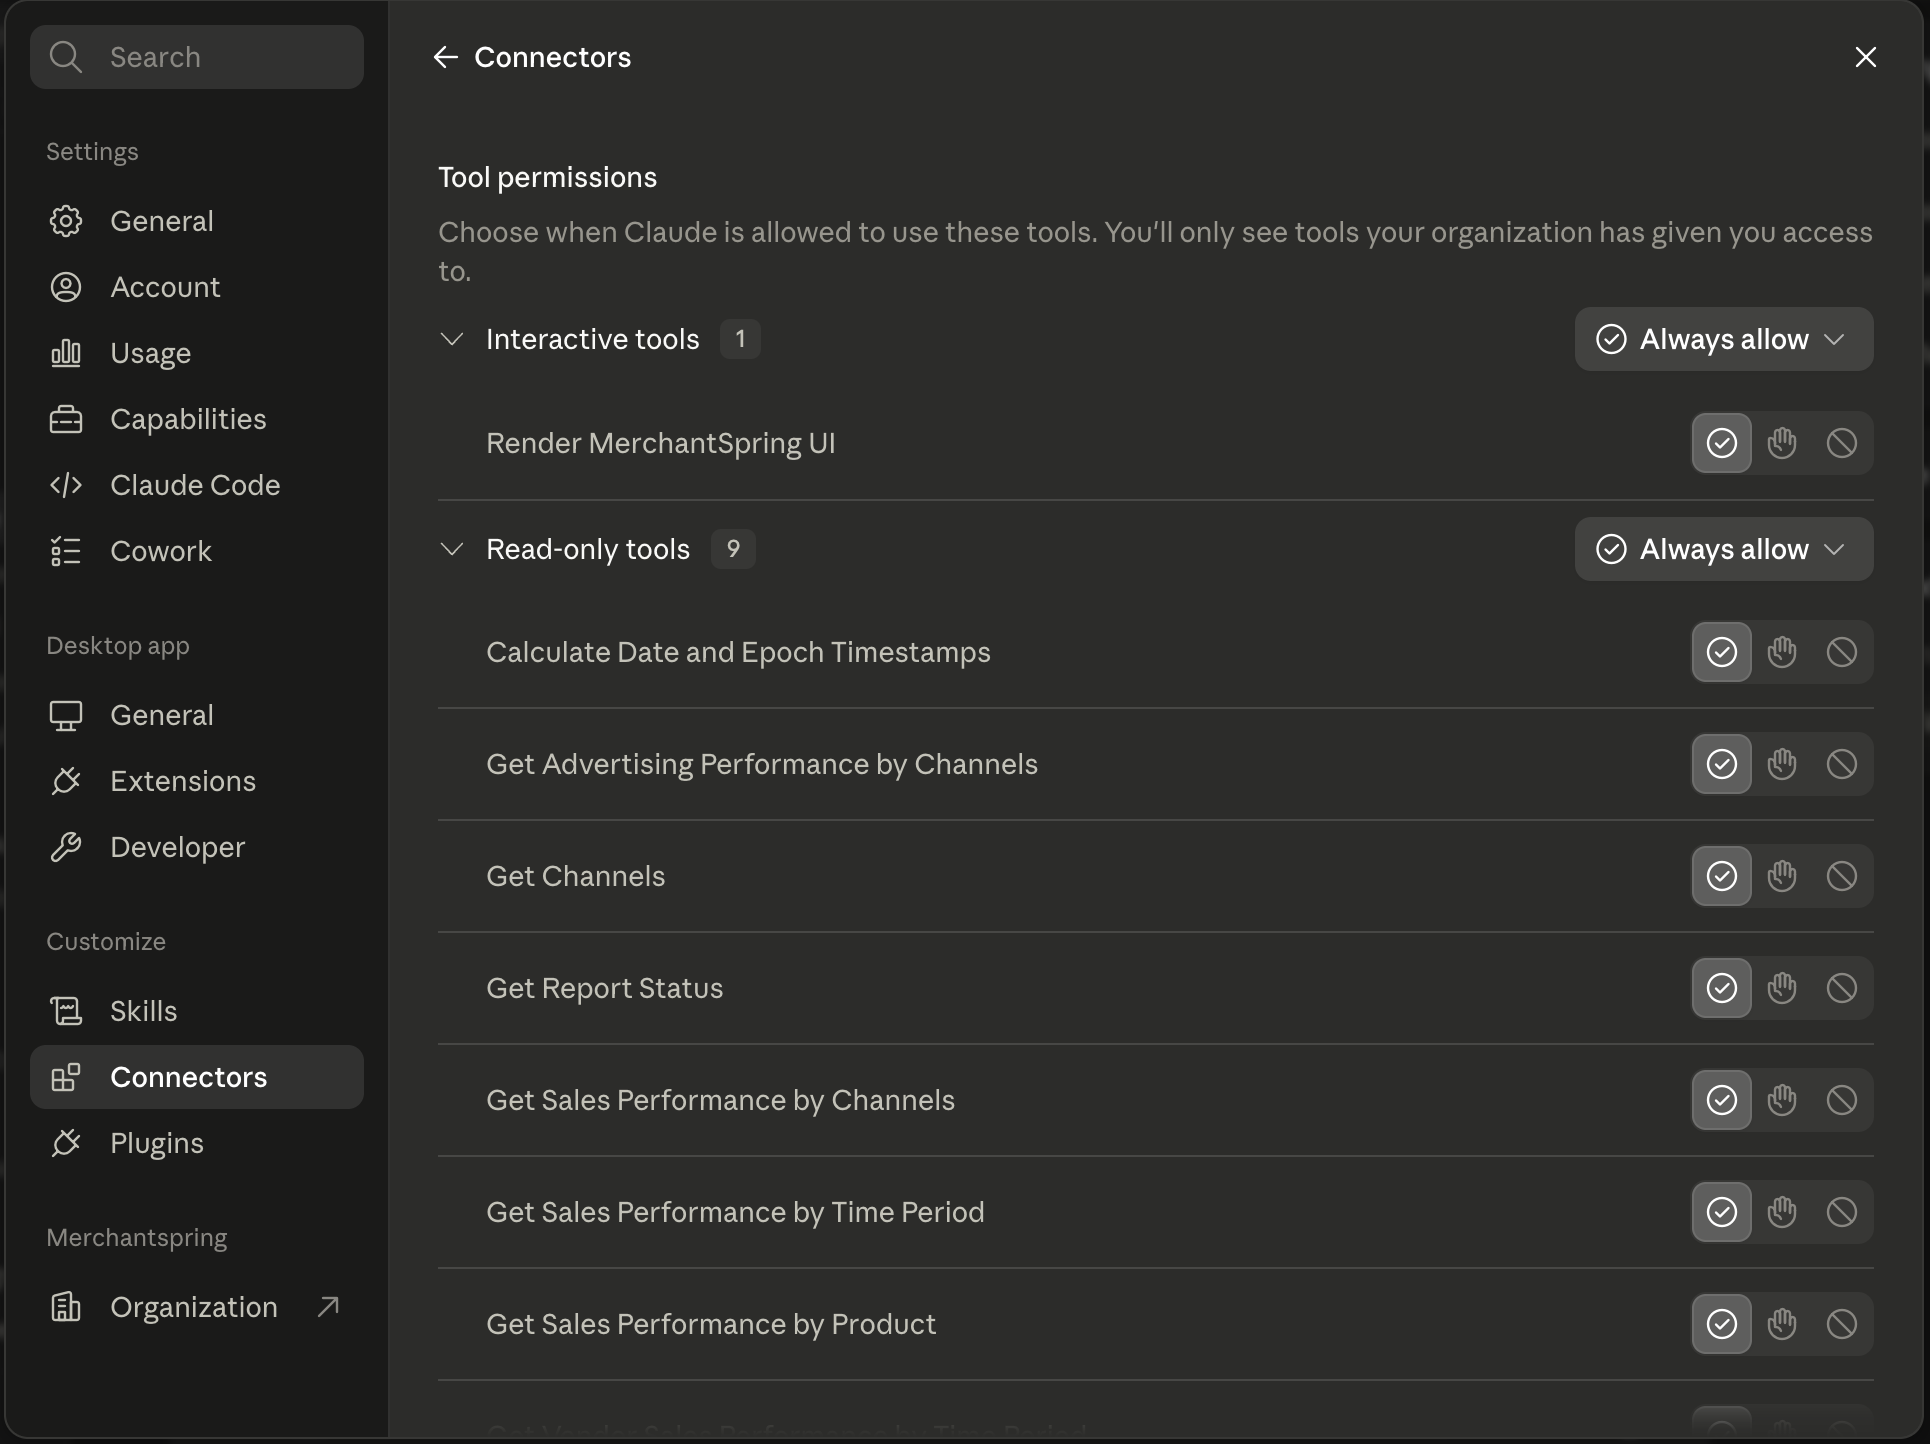The width and height of the screenshot is (1930, 1444).
Task: Open Claude Code settings
Action: (x=197, y=485)
